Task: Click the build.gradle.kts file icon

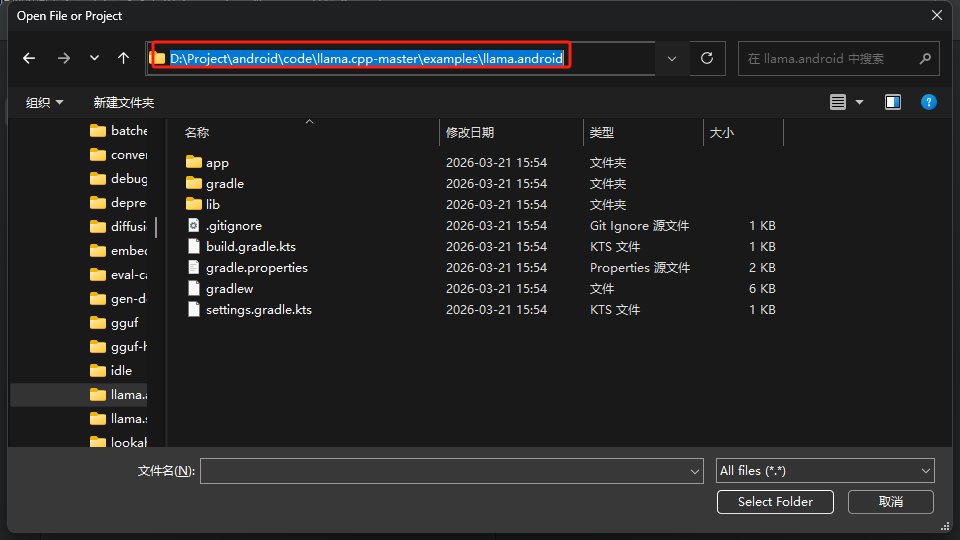Action: [x=193, y=246]
